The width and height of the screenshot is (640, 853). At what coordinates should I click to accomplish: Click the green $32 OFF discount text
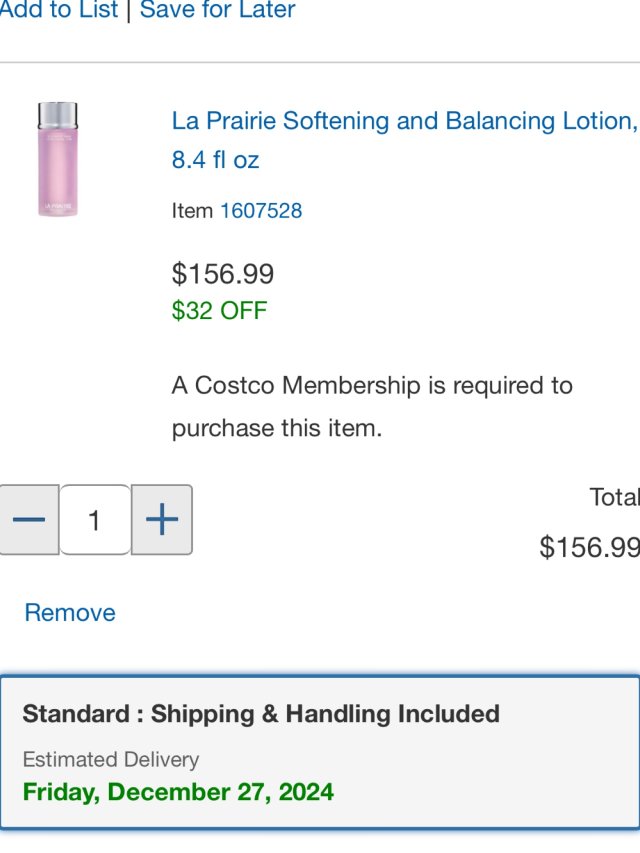pos(220,311)
